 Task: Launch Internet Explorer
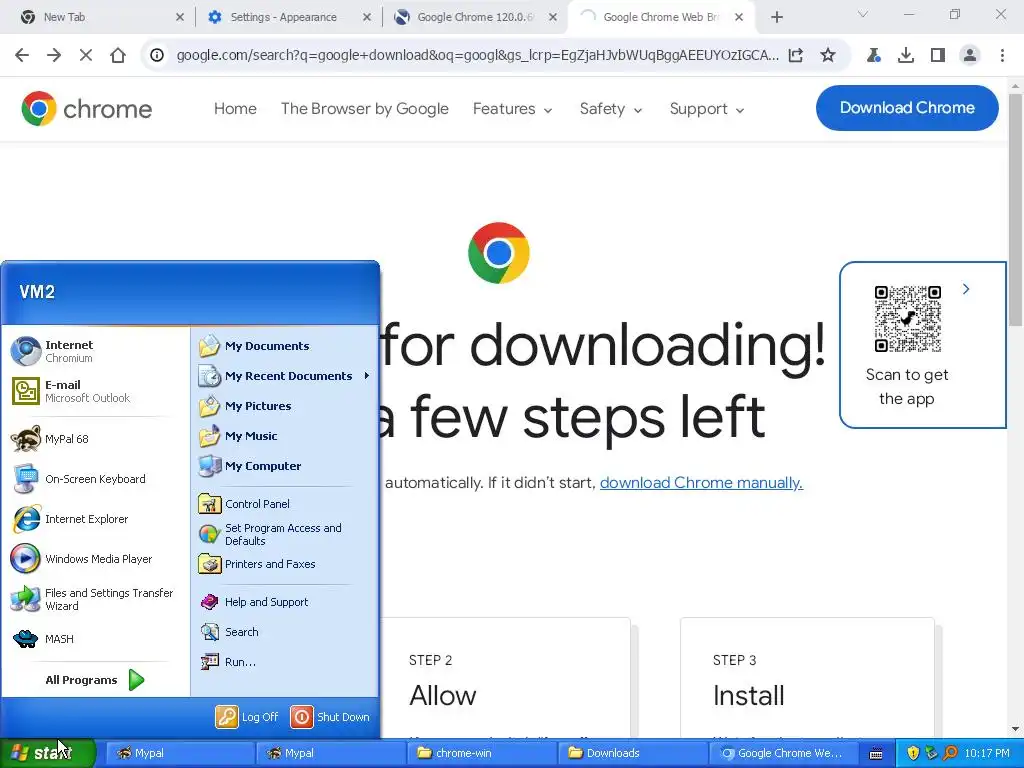point(96,519)
